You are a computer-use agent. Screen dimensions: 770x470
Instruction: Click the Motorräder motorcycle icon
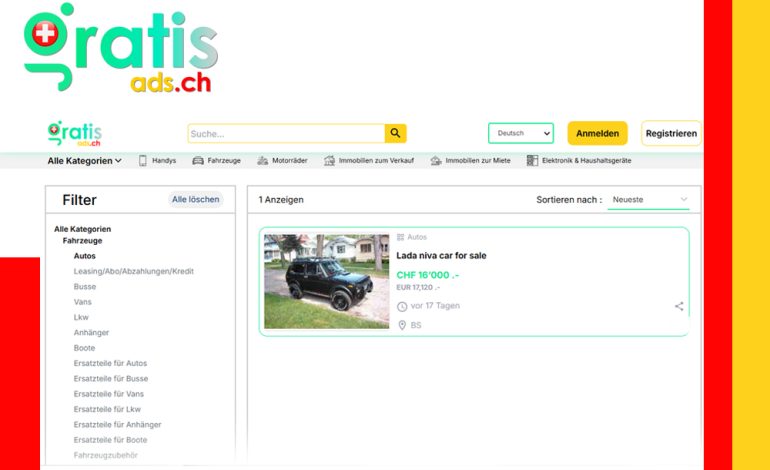point(263,161)
